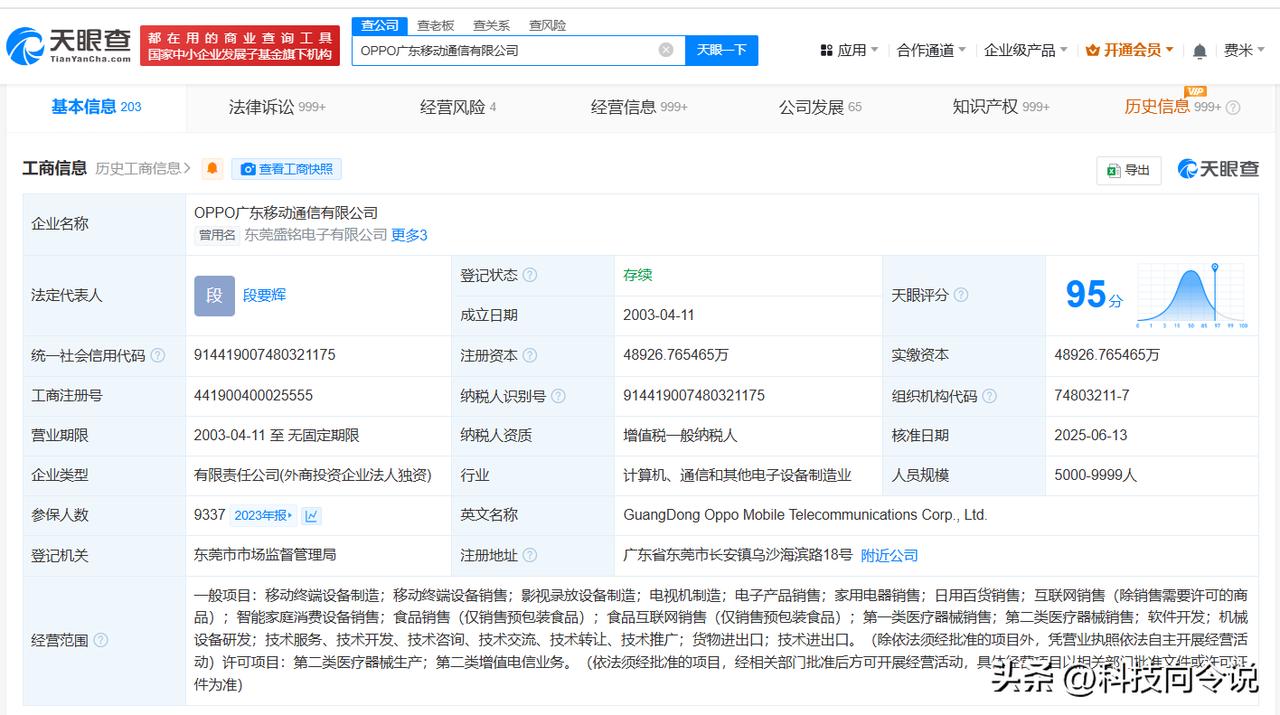Click help icon beside 注册地址
This screenshot has width=1280, height=715.
pos(530,555)
